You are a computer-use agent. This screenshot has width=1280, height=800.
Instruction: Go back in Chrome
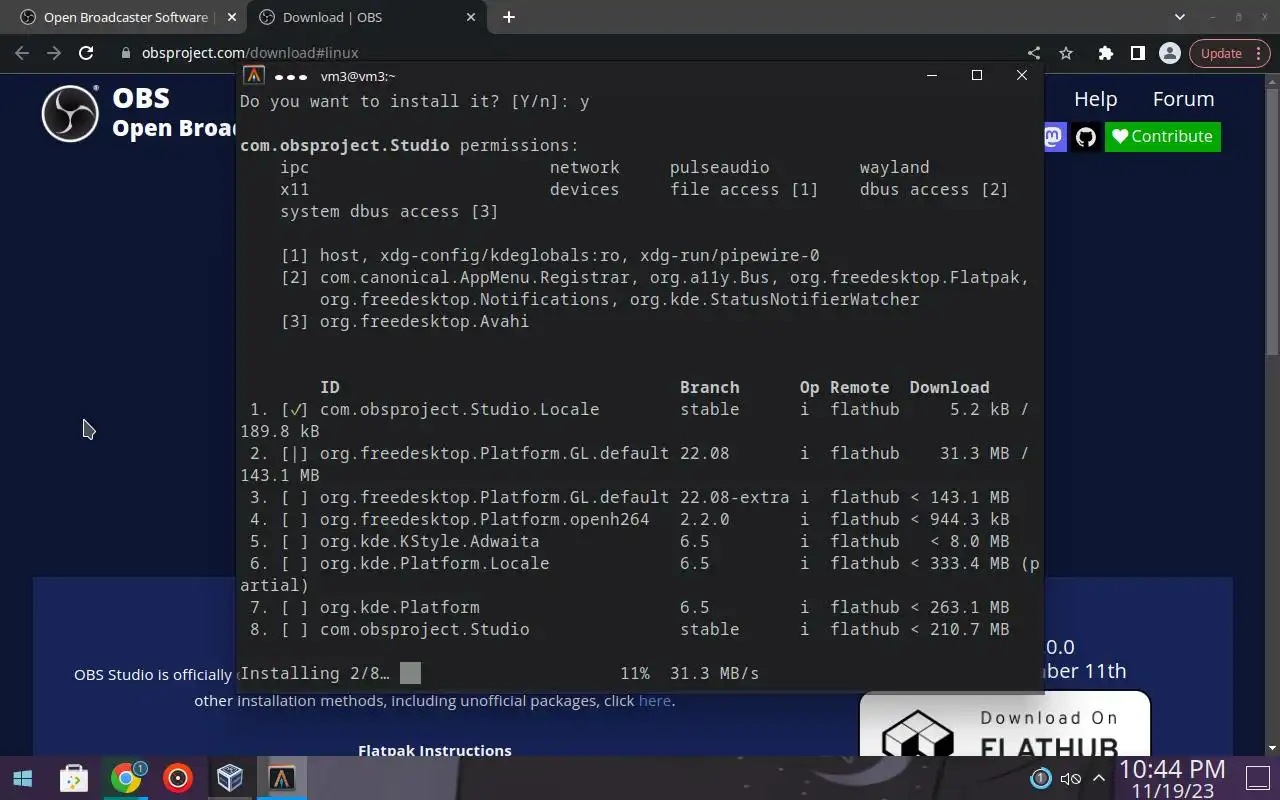point(22,53)
